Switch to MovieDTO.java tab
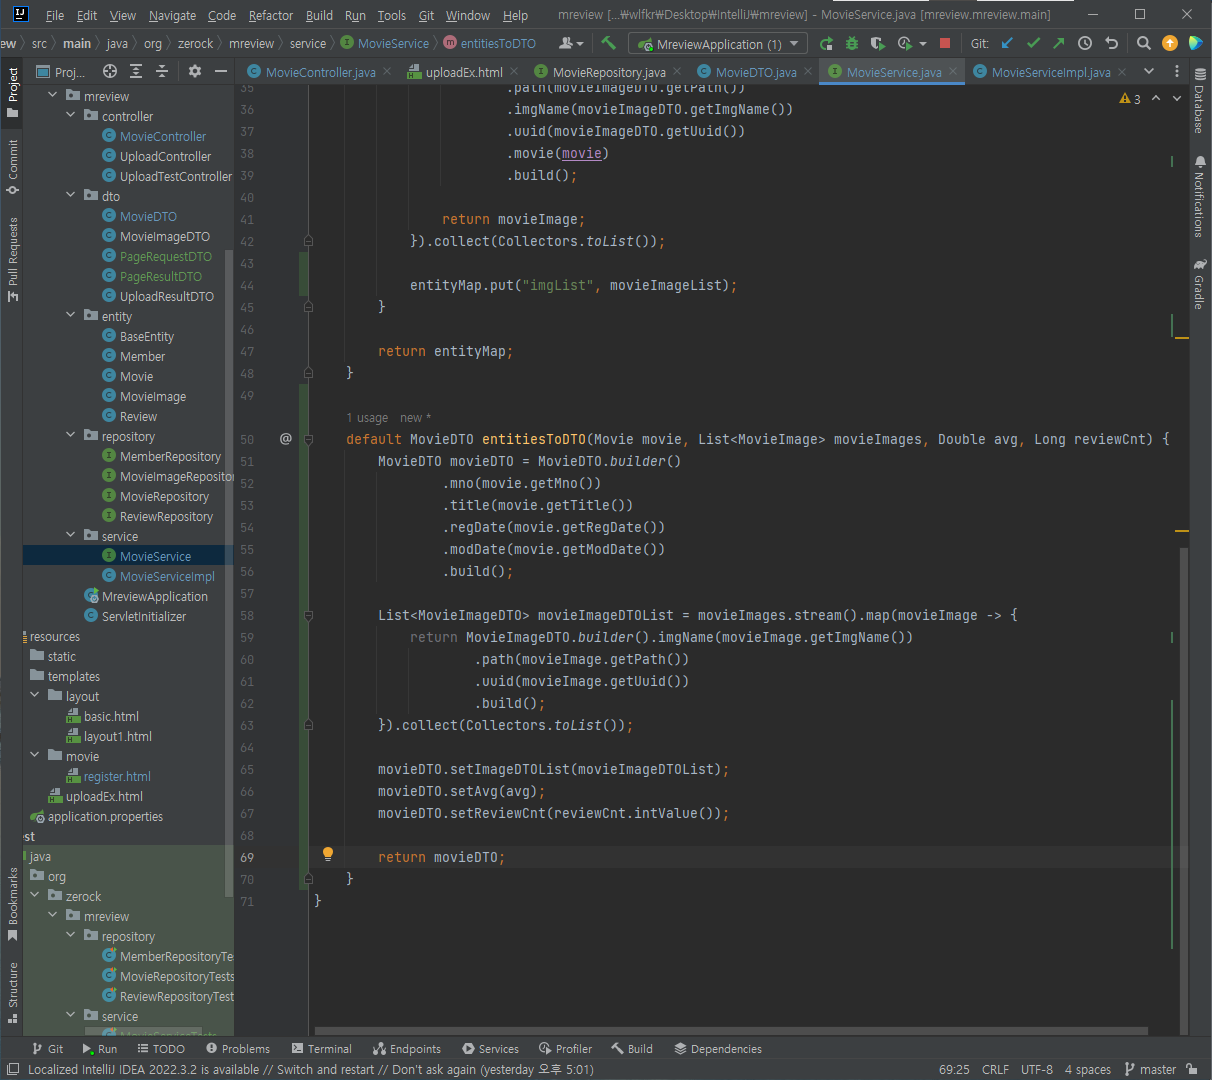Image resolution: width=1212 pixels, height=1080 pixels. (x=756, y=72)
